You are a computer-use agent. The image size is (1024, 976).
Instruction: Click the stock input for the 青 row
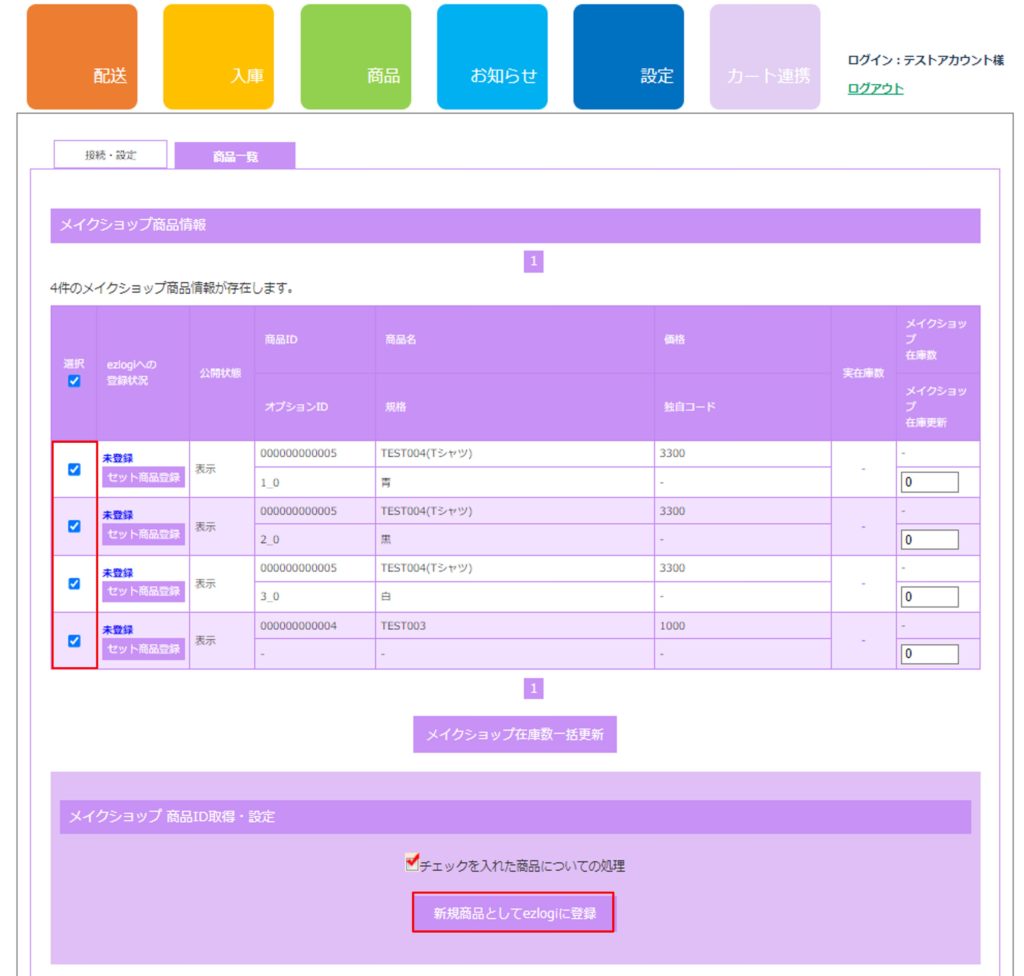929,483
